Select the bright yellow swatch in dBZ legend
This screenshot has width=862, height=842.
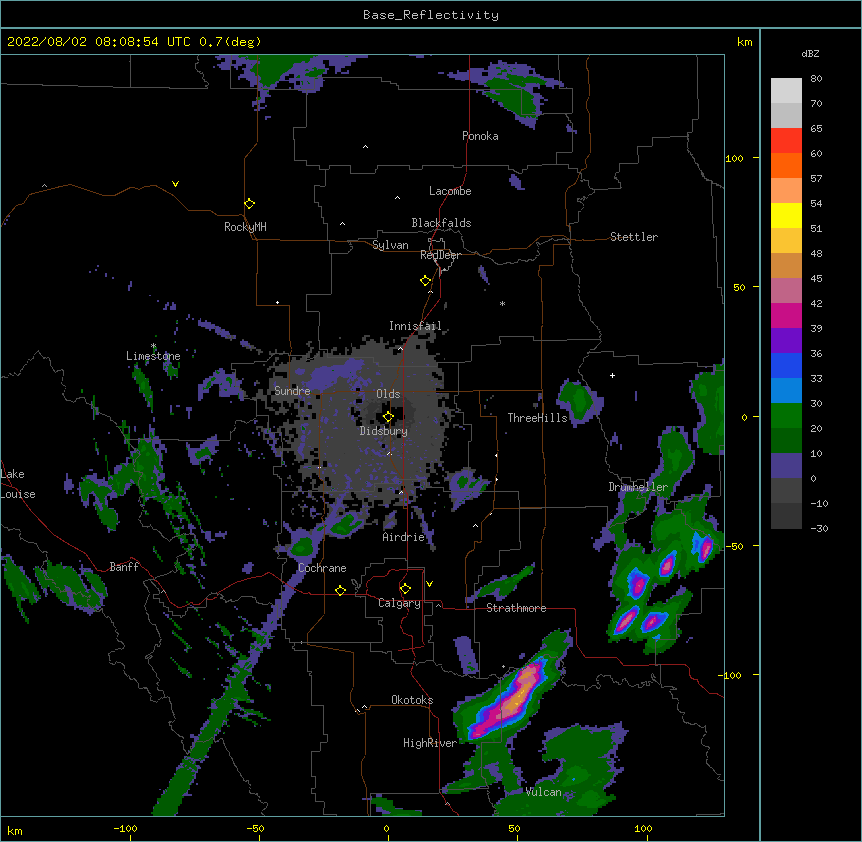(786, 215)
